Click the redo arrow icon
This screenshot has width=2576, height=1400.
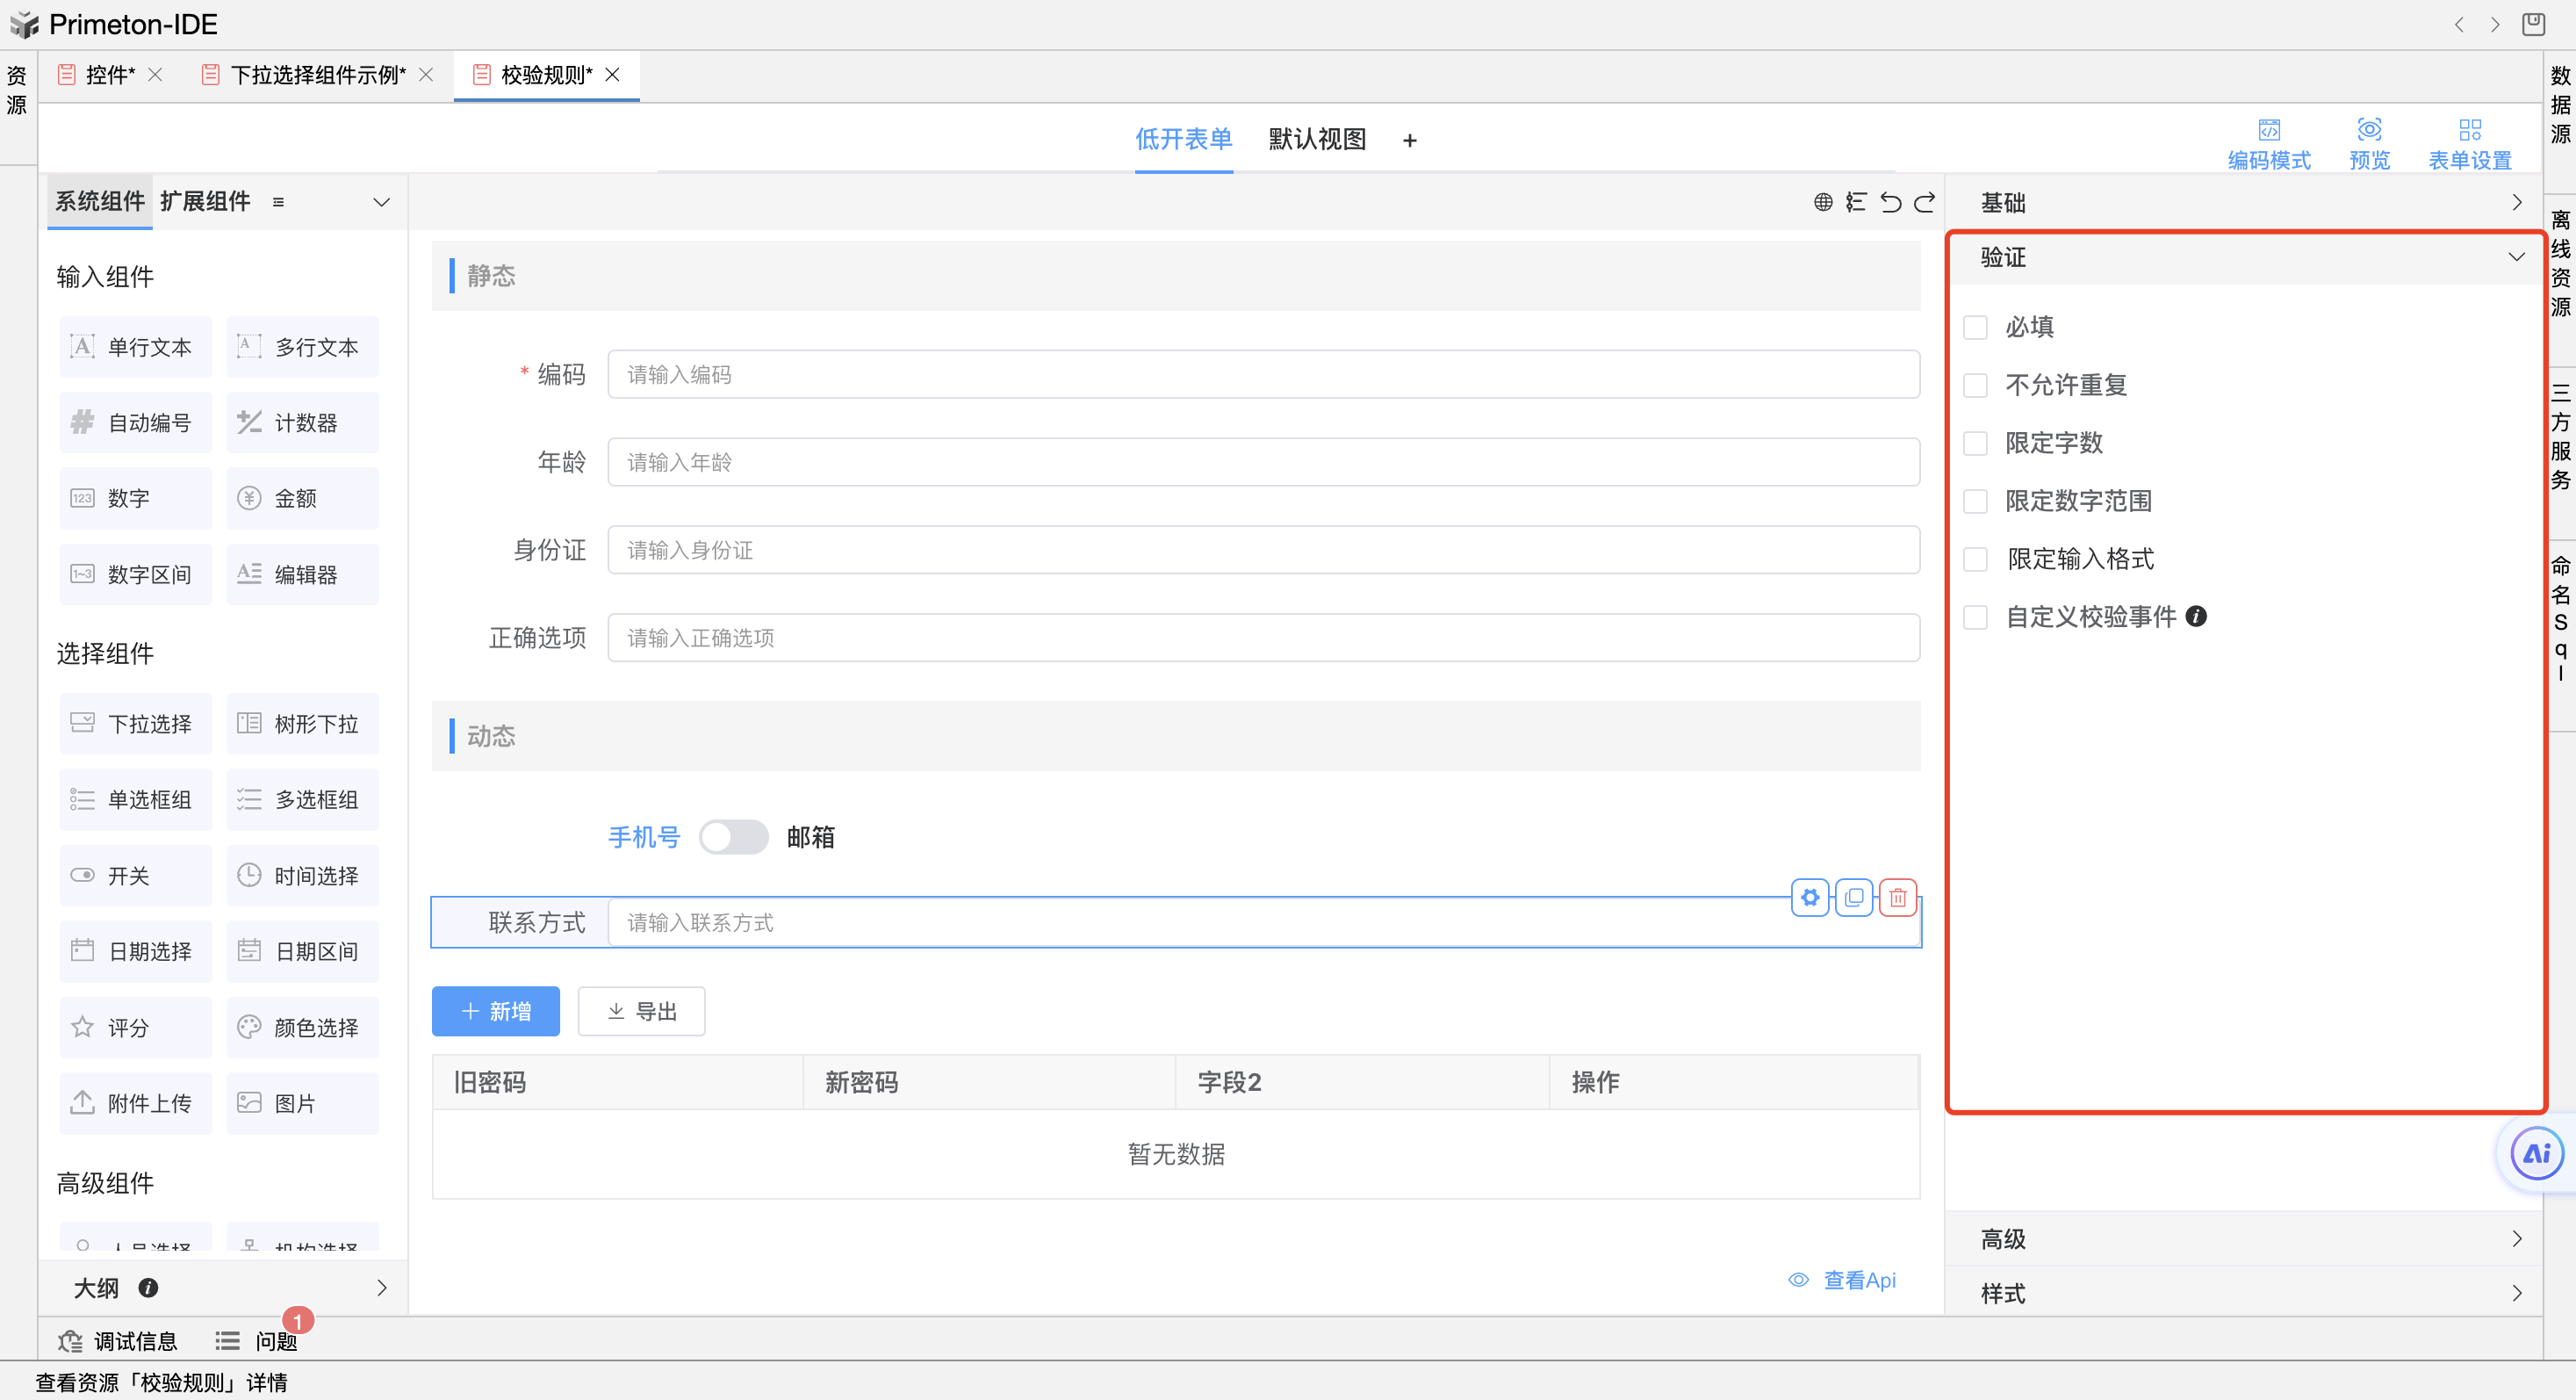(x=1925, y=203)
